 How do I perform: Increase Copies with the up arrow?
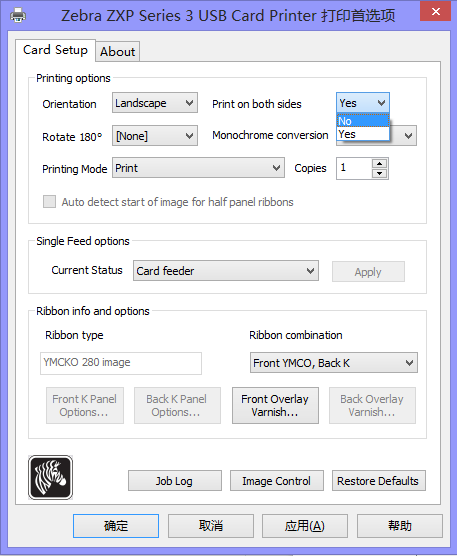379,163
